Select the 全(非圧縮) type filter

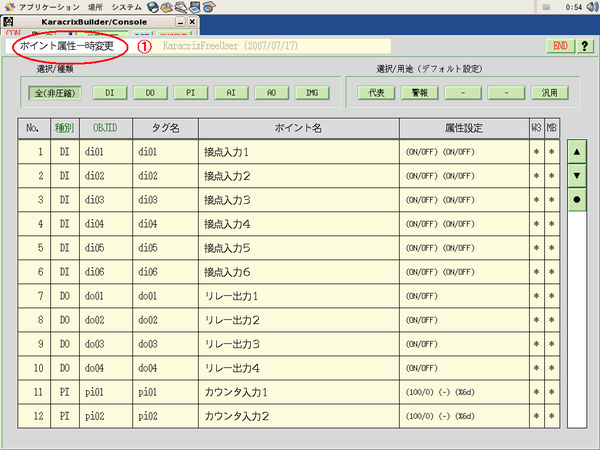pyautogui.click(x=55, y=93)
